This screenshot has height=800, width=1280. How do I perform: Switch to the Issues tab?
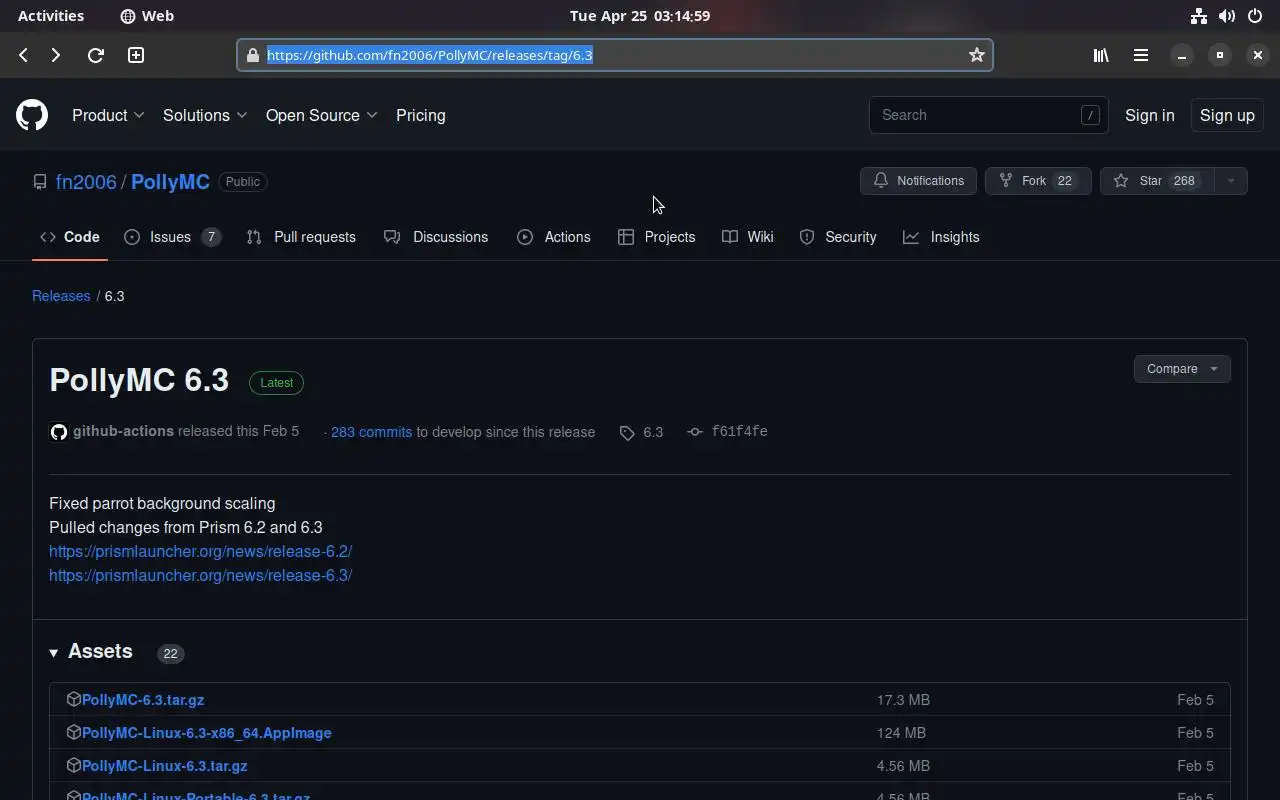pos(172,237)
